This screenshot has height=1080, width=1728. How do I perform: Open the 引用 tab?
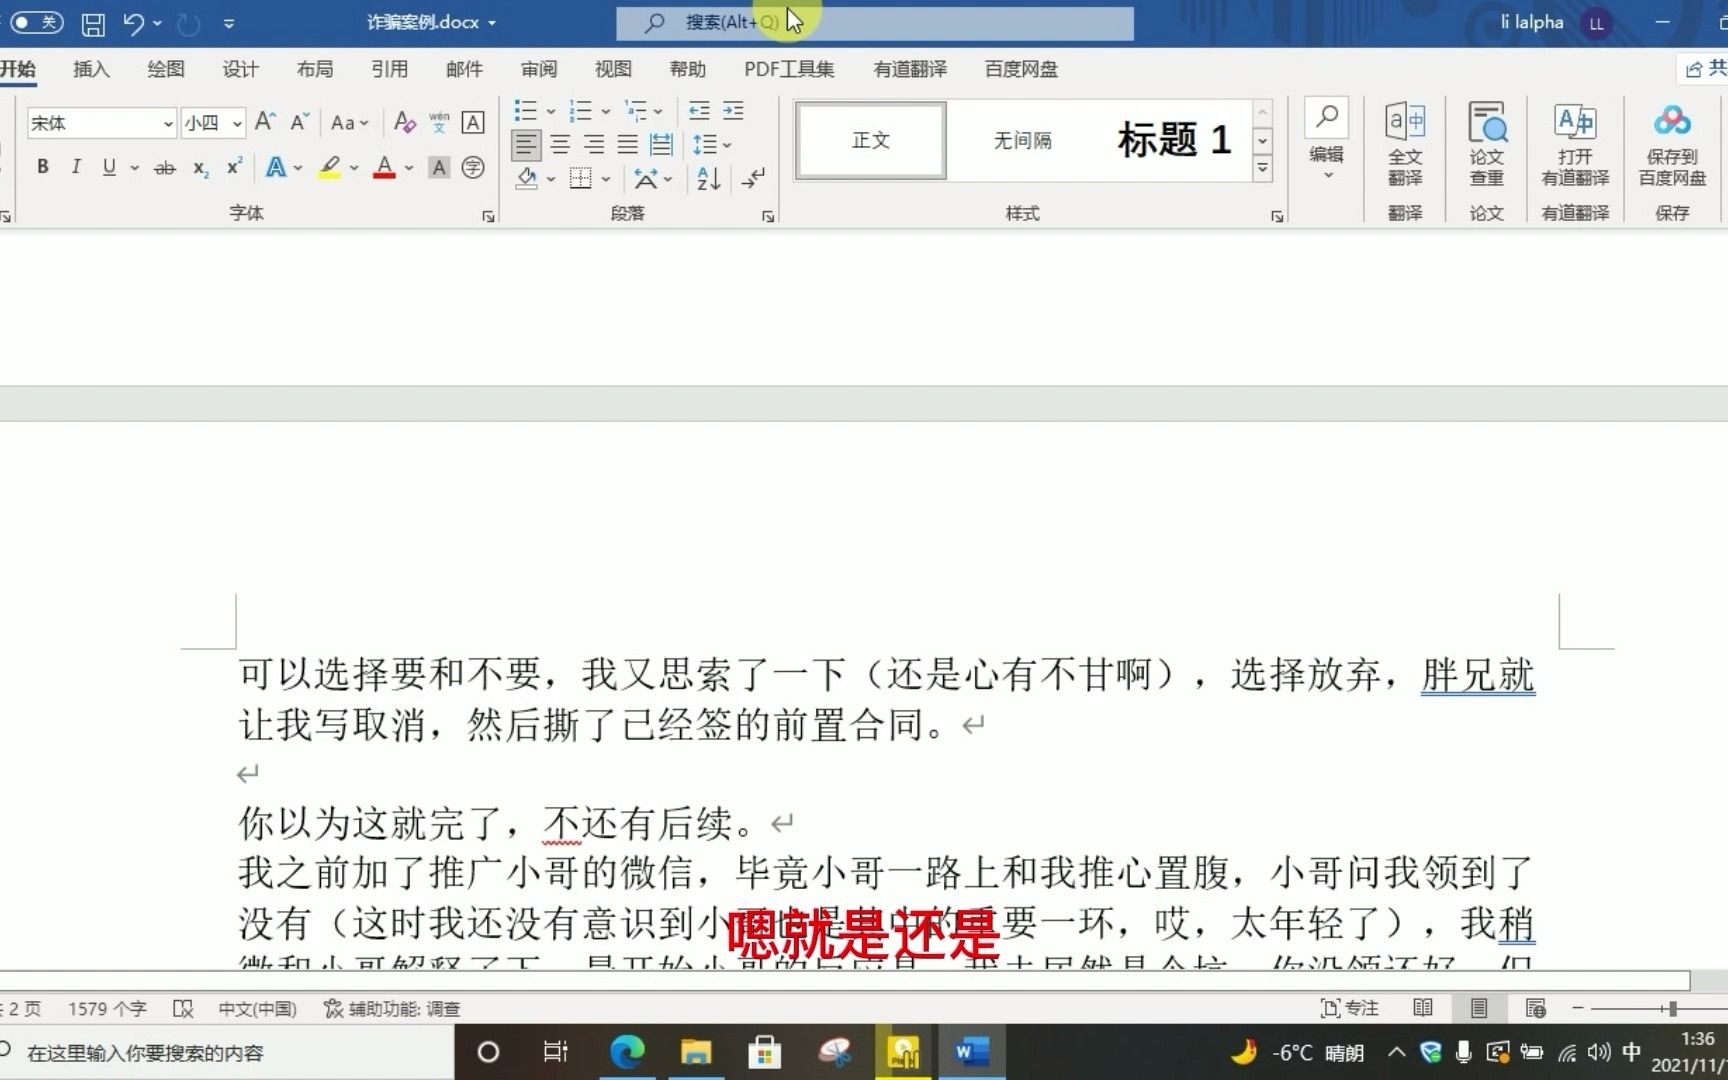tap(389, 69)
